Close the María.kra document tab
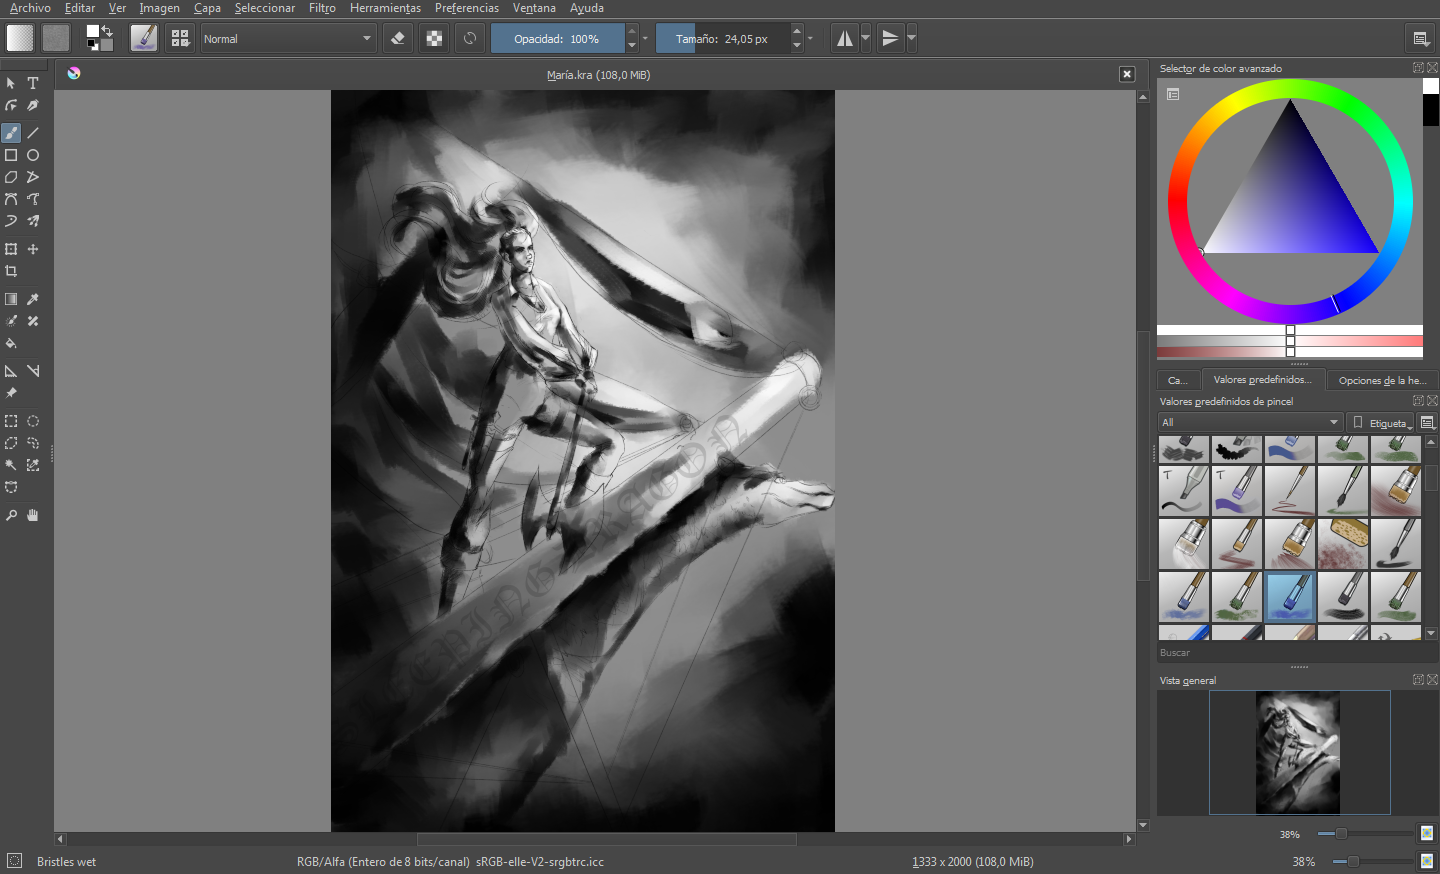1440x874 pixels. 1127,74
